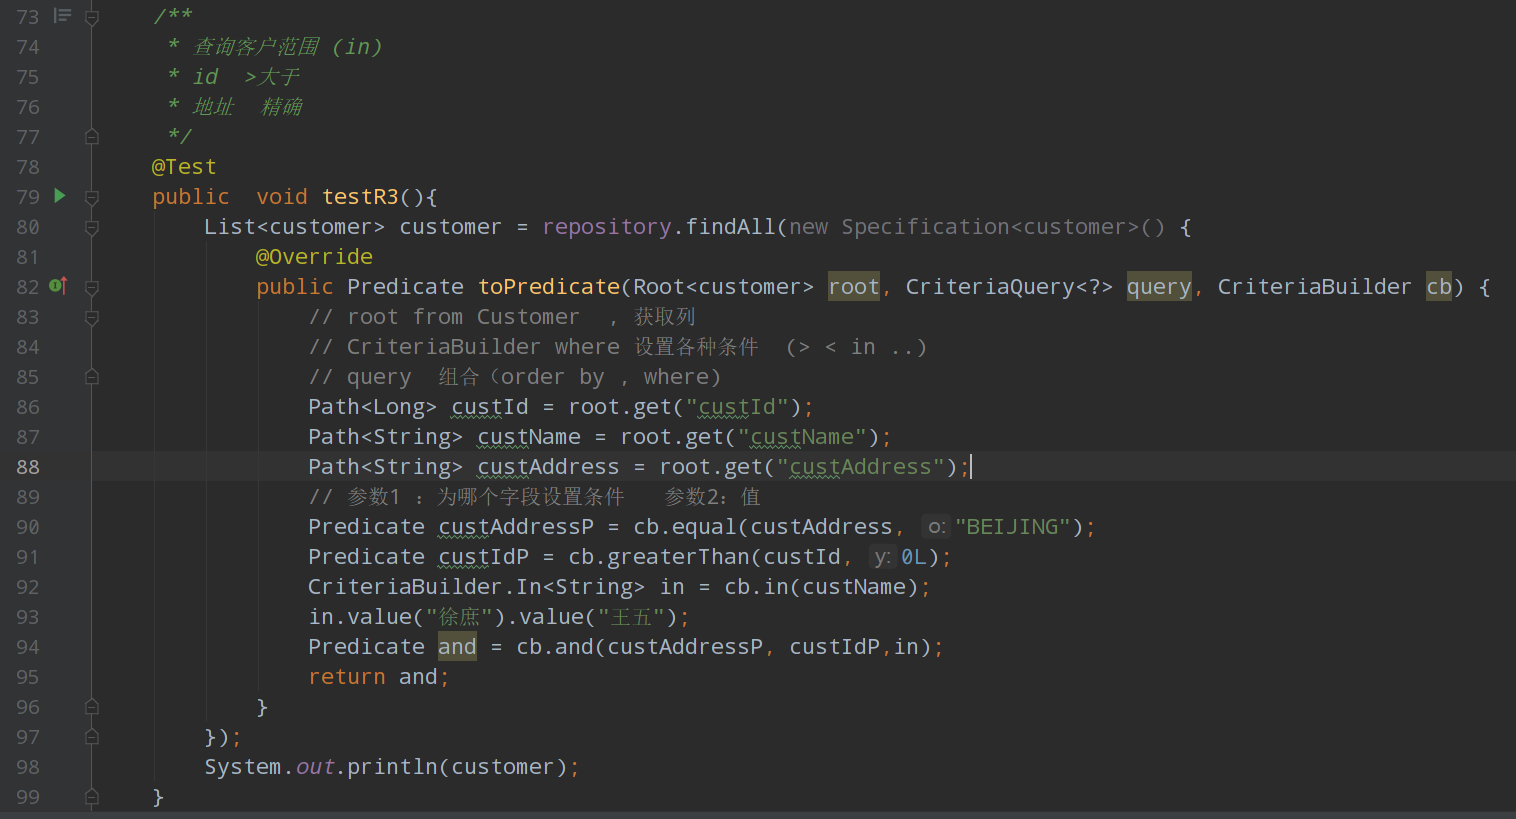Click the "徐庶" string value
The height and width of the screenshot is (819, 1516).
pos(459,617)
